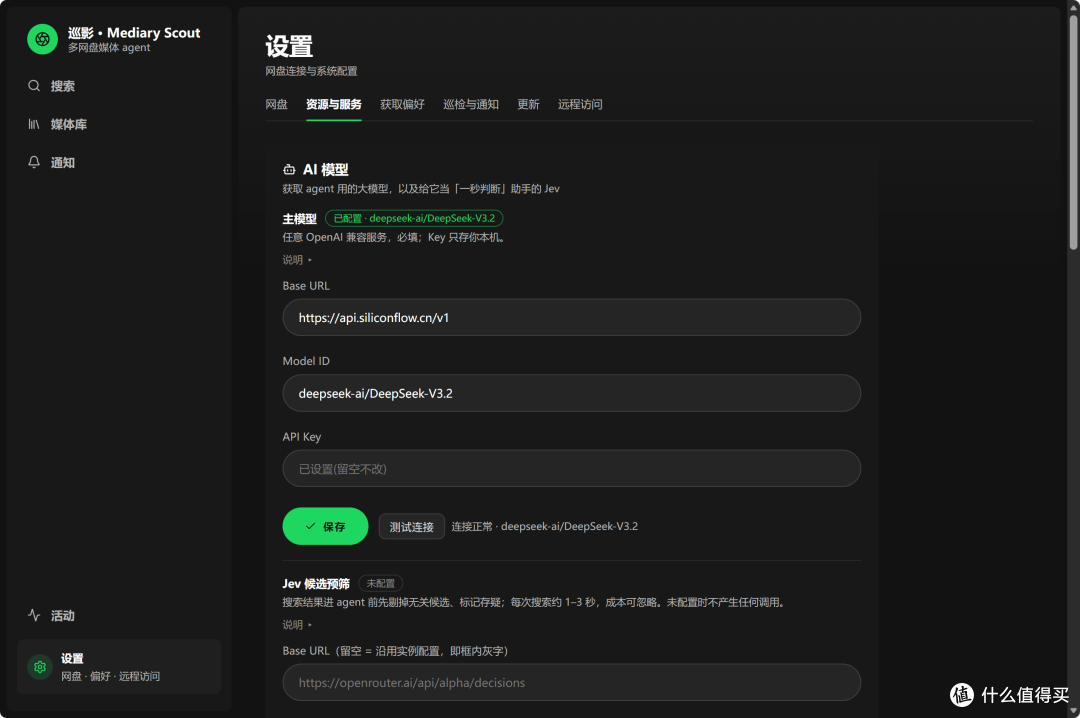Click the 设置 page heading
1080x718 pixels.
tap(289, 47)
